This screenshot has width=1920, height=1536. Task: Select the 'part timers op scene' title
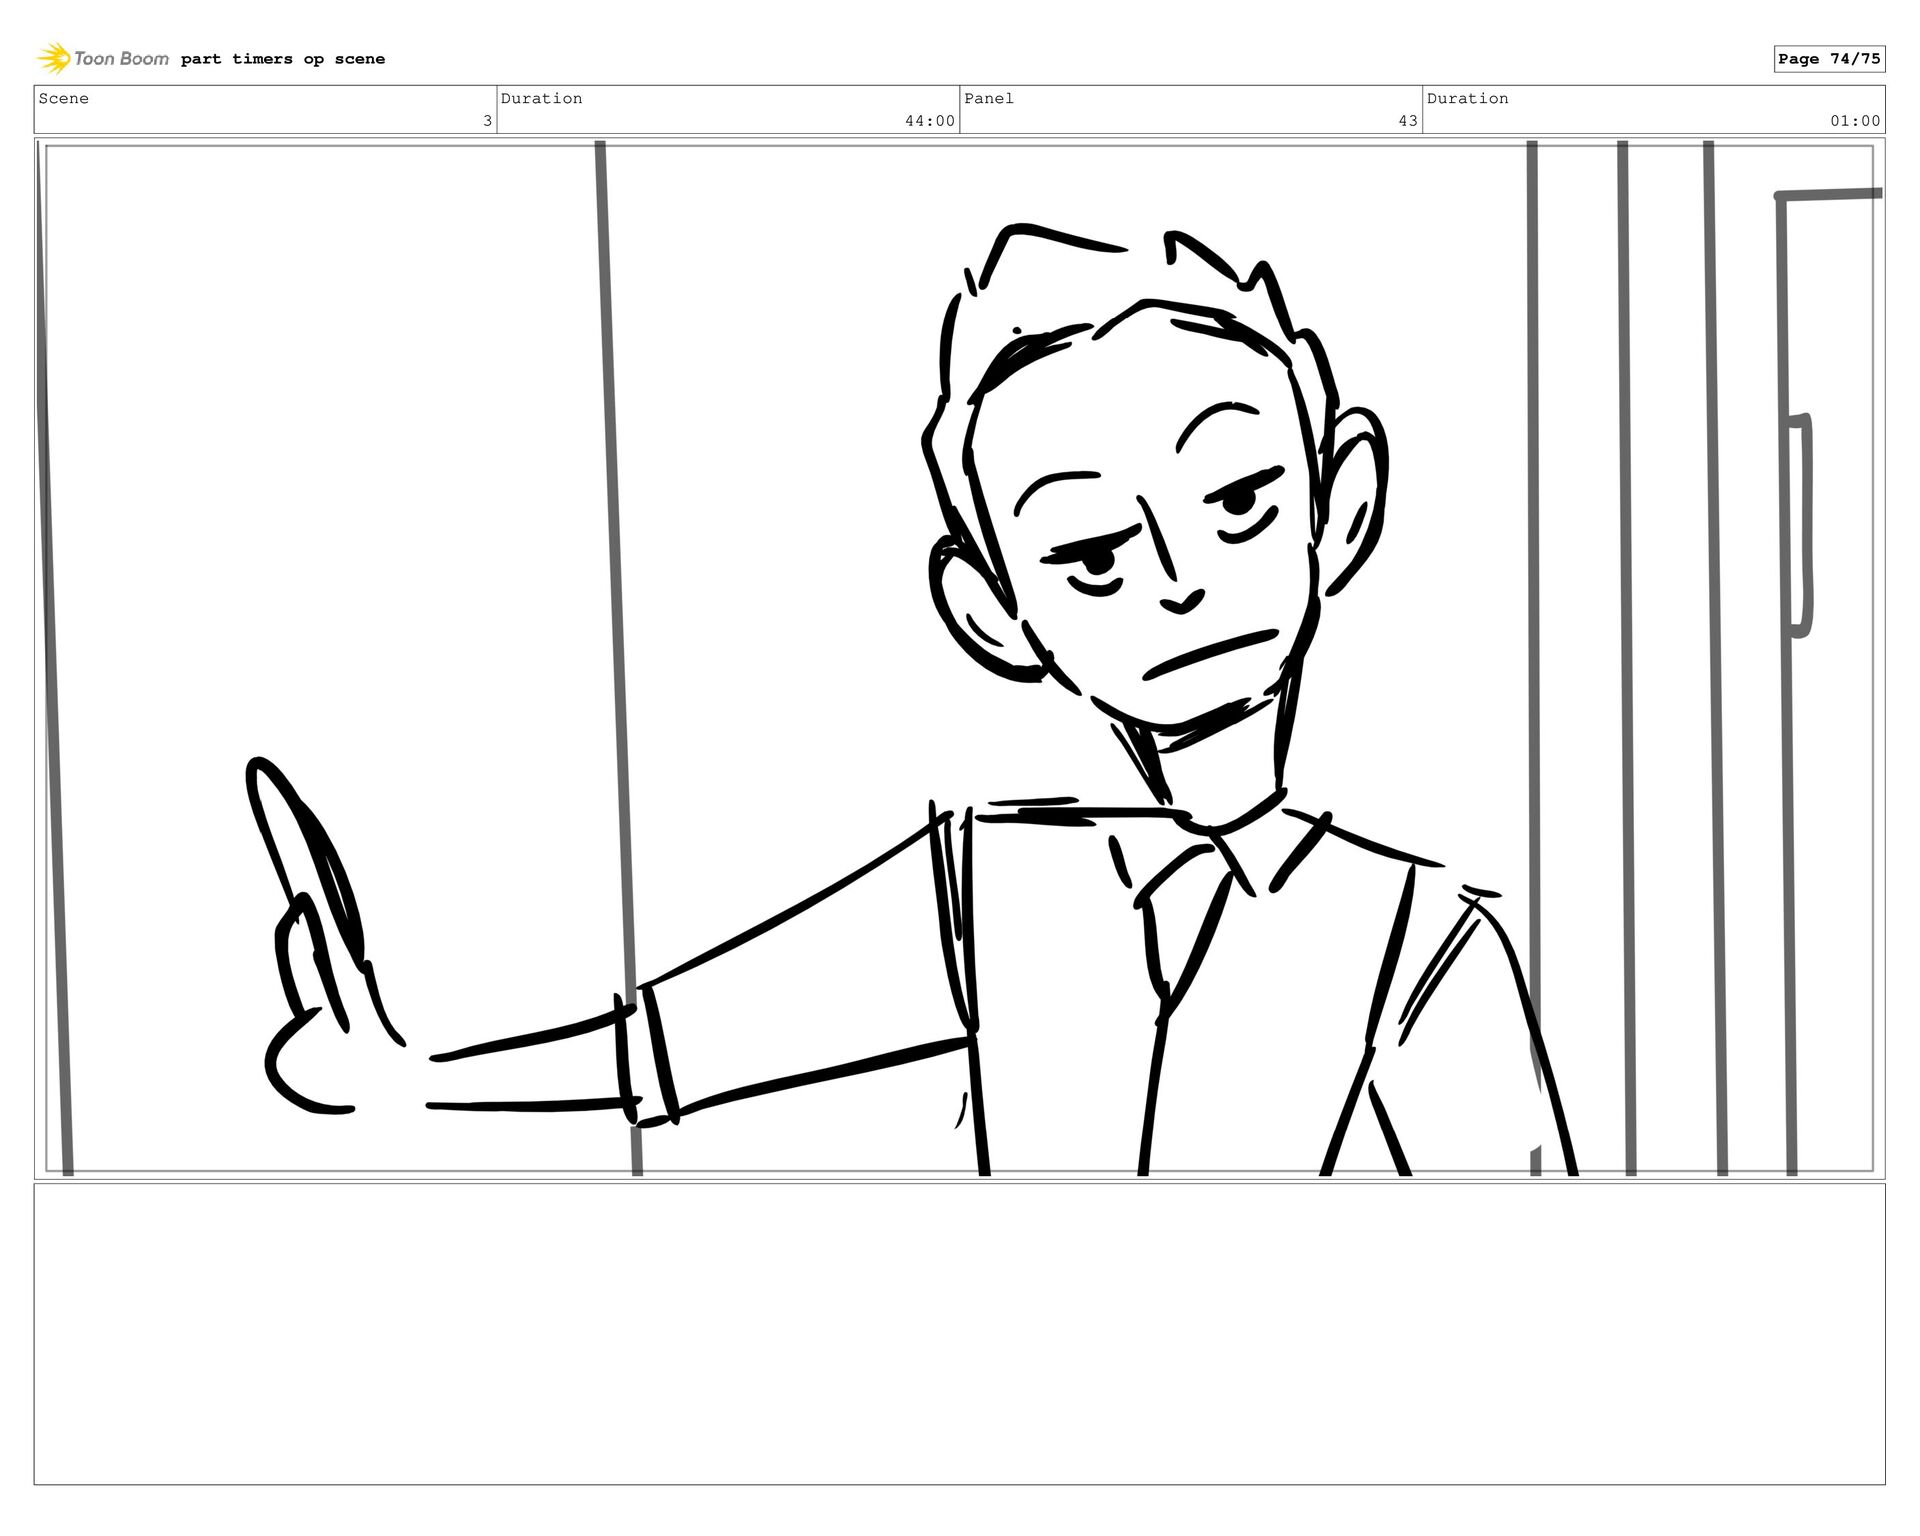(x=283, y=59)
